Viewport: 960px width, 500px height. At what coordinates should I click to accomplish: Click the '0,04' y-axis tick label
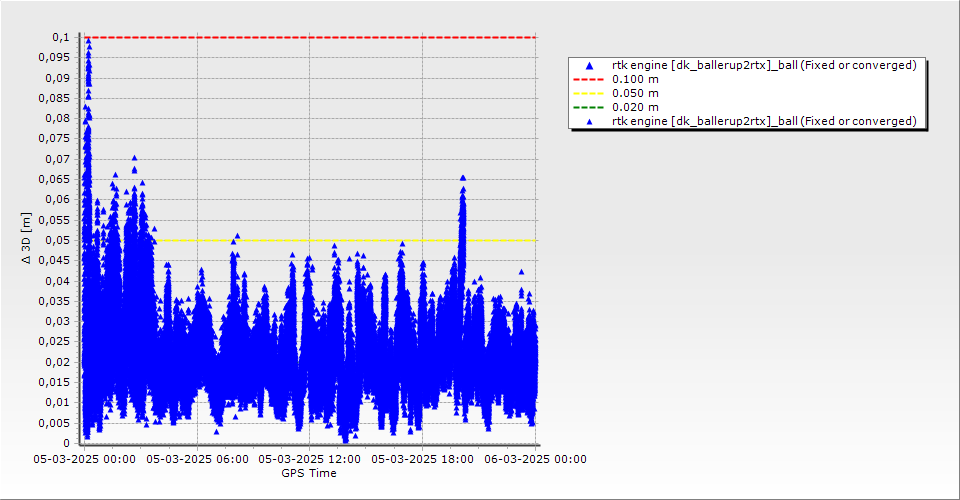58,281
